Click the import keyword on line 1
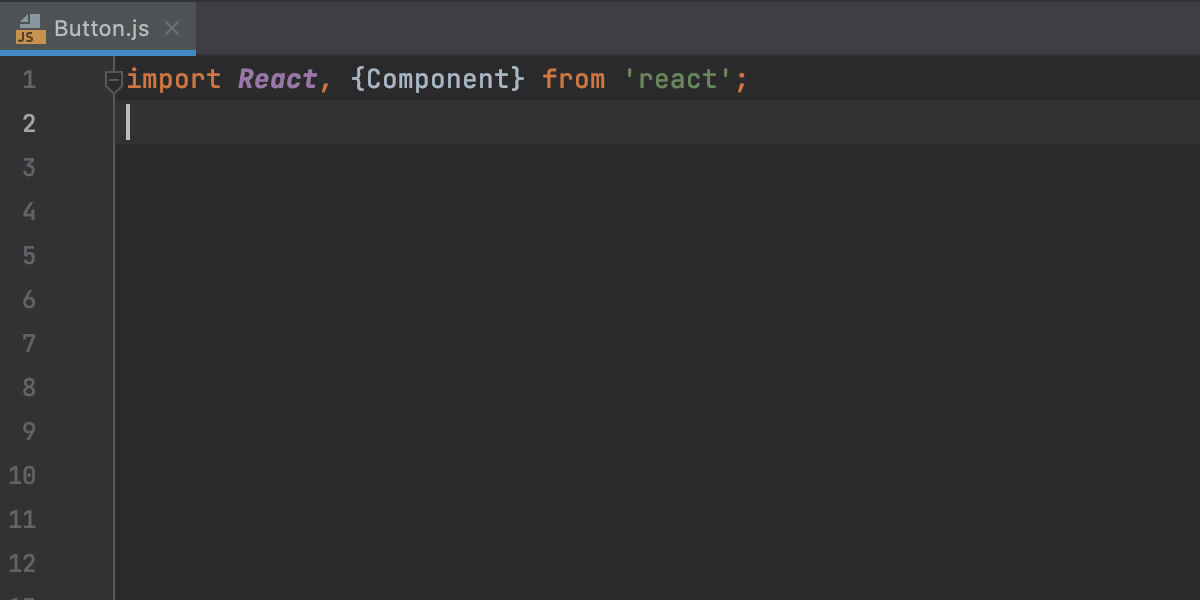 point(172,78)
